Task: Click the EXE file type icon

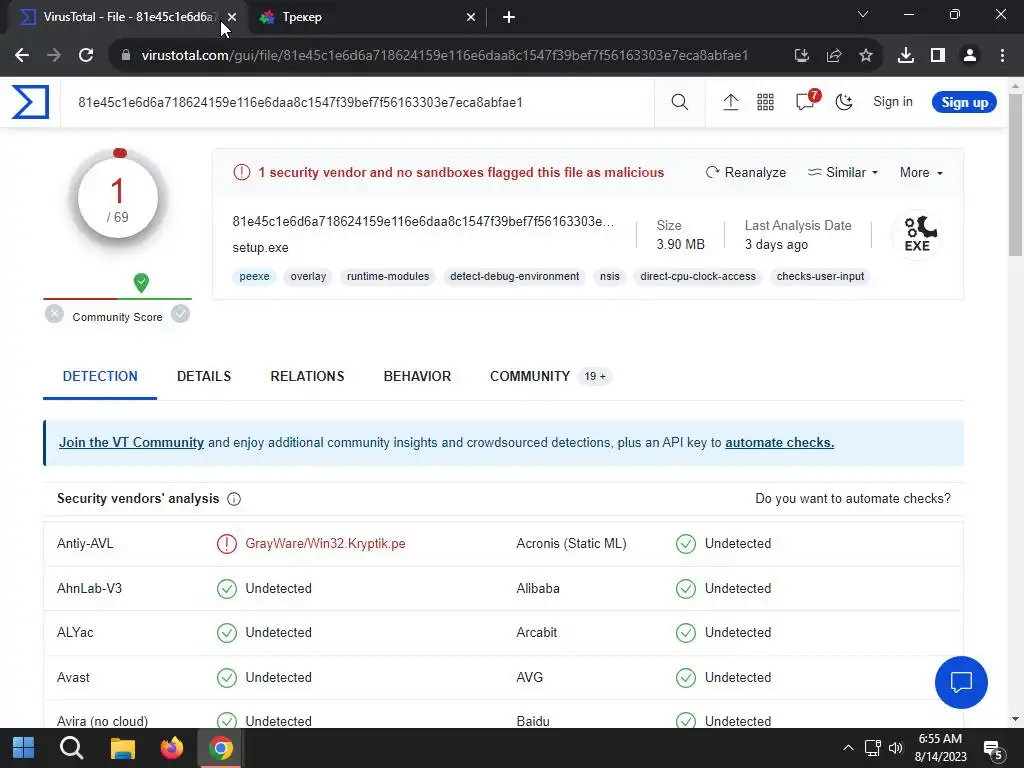Action: (x=918, y=234)
